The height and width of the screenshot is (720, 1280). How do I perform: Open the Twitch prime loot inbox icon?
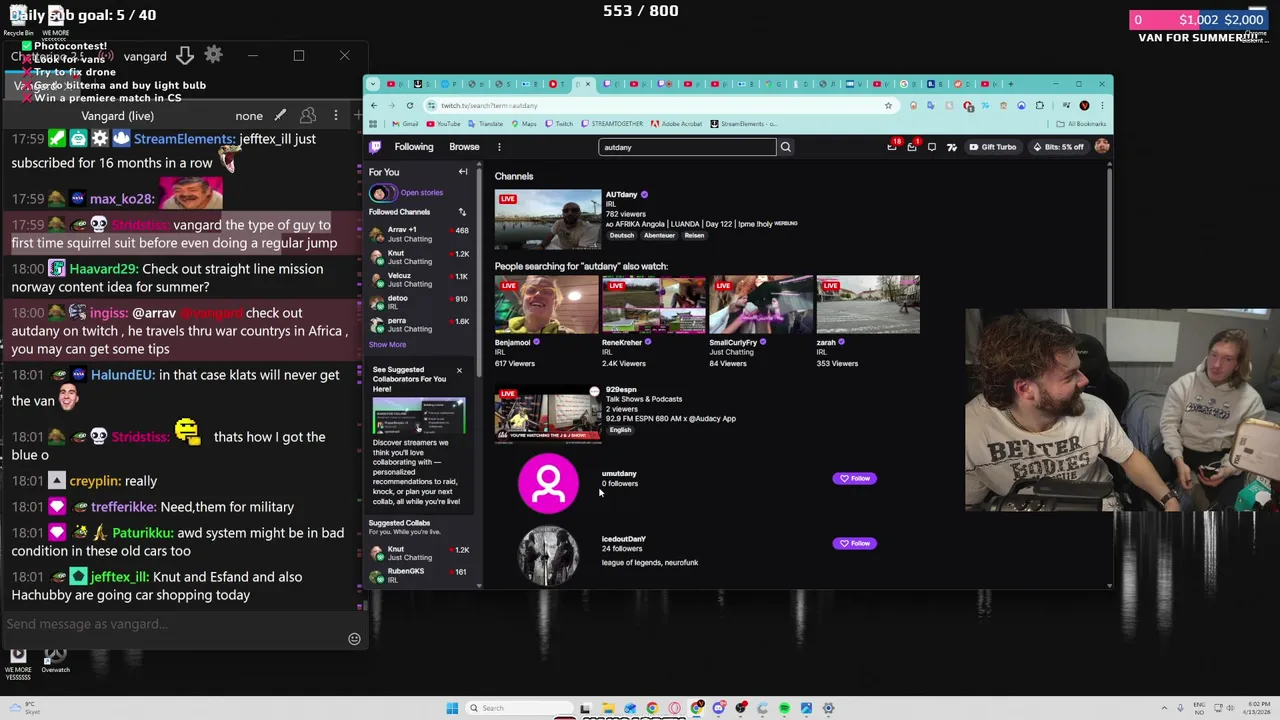[892, 147]
